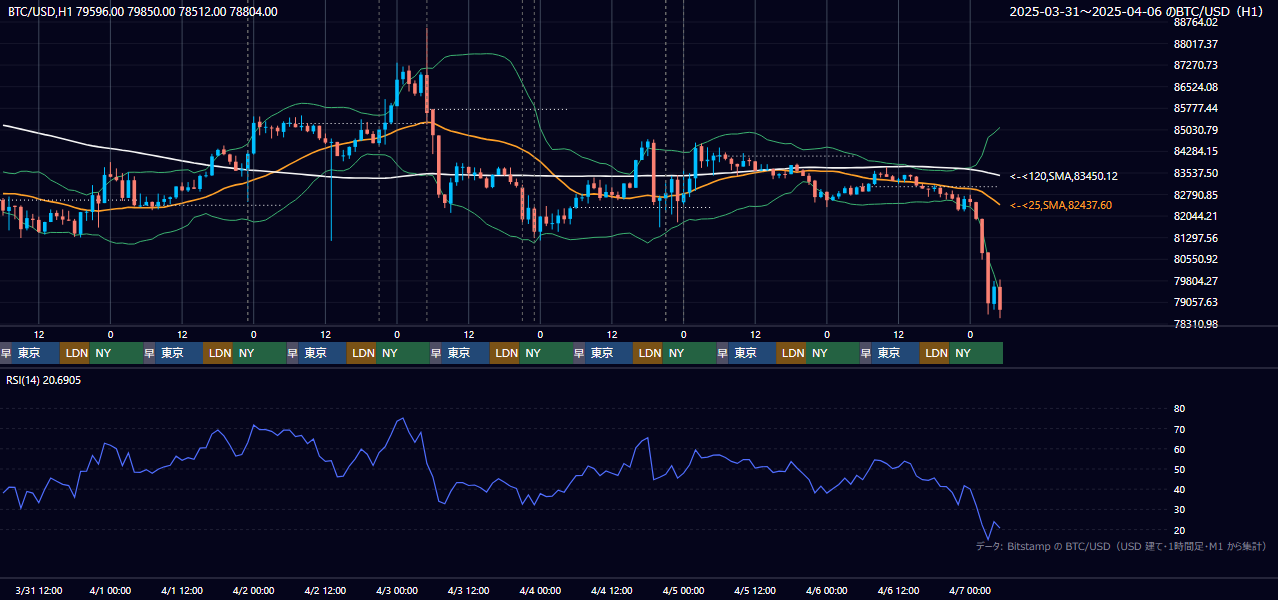Select the 4/1 00:00 time label
1278x600 pixels.
tap(110, 590)
